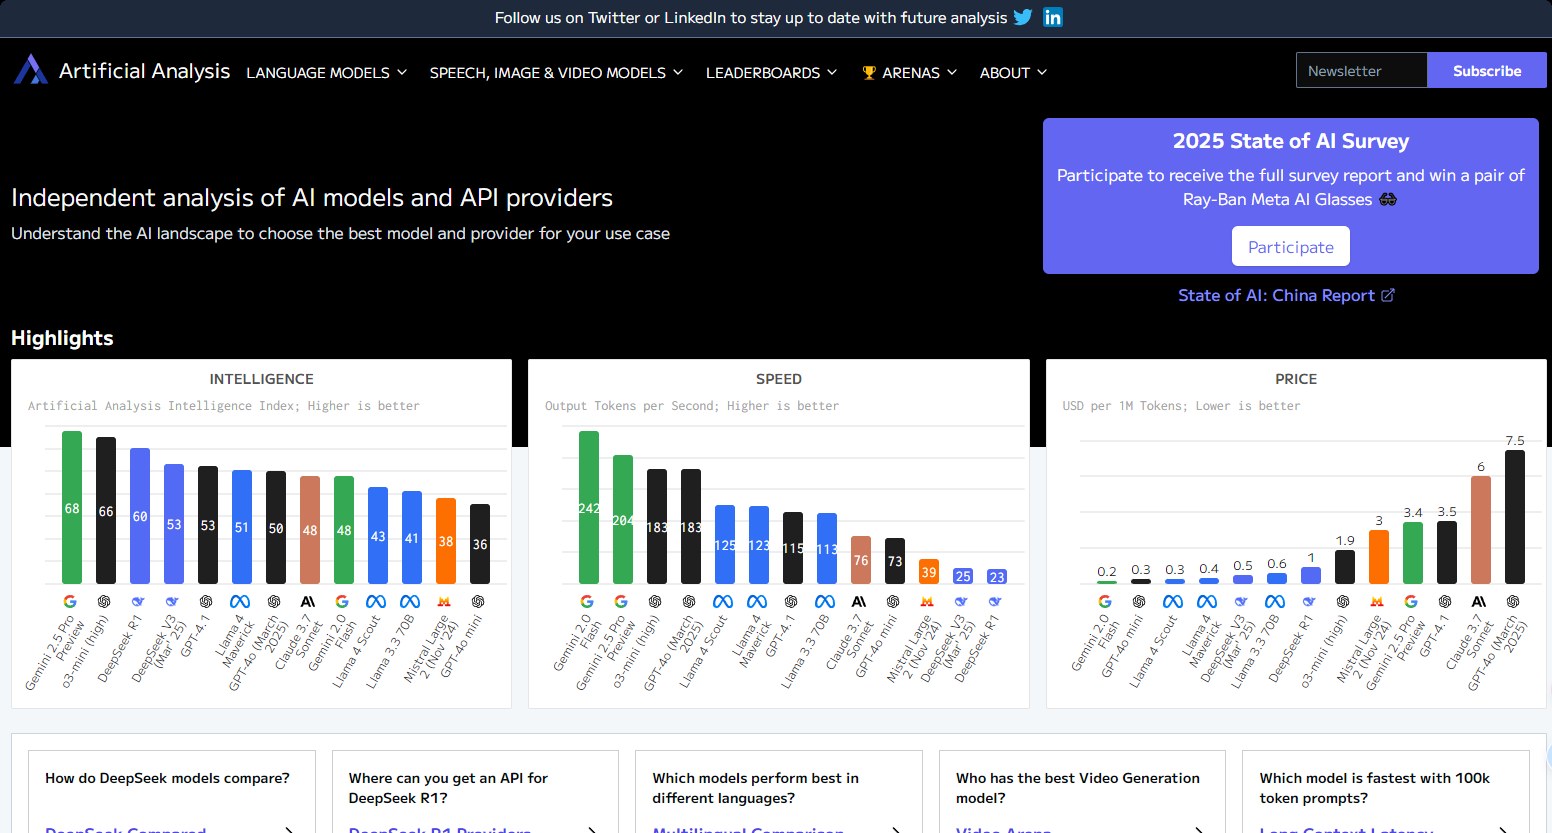Focus the Newsletter email input field

[x=1362, y=70]
